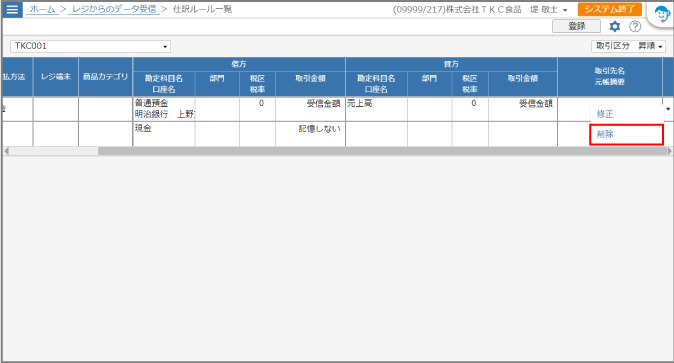This screenshot has height=363, width=674.
Task: Click the レジ端末 column header
Action: click(x=55, y=77)
